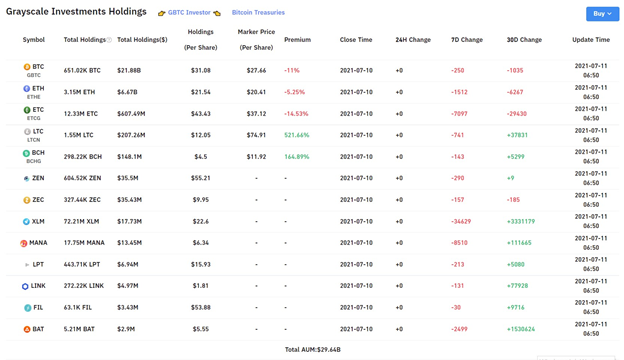
Task: Select the ZEC symbol row
Action: point(312,200)
